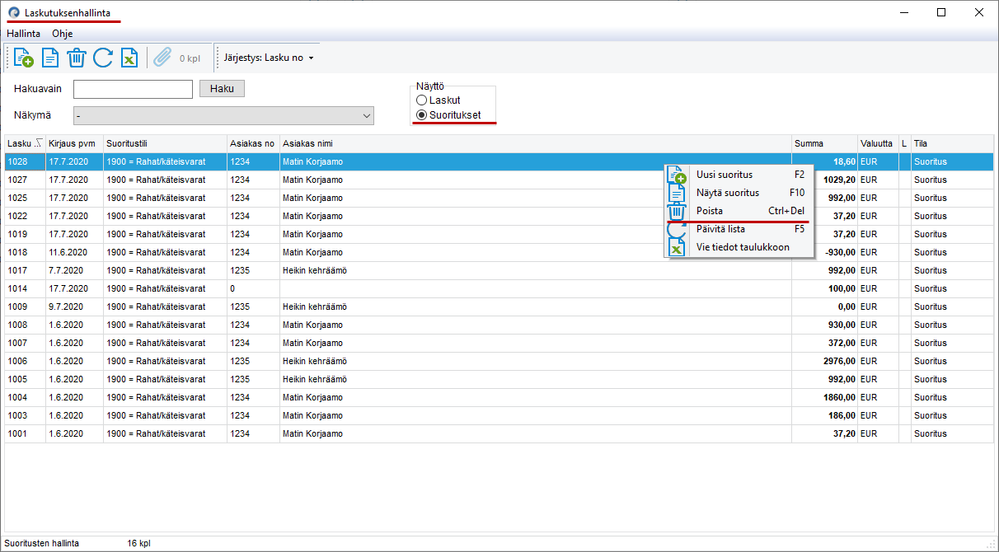Screen dimensions: 999x552
Task: Open the show document toolbar icon
Action: click(x=50, y=57)
